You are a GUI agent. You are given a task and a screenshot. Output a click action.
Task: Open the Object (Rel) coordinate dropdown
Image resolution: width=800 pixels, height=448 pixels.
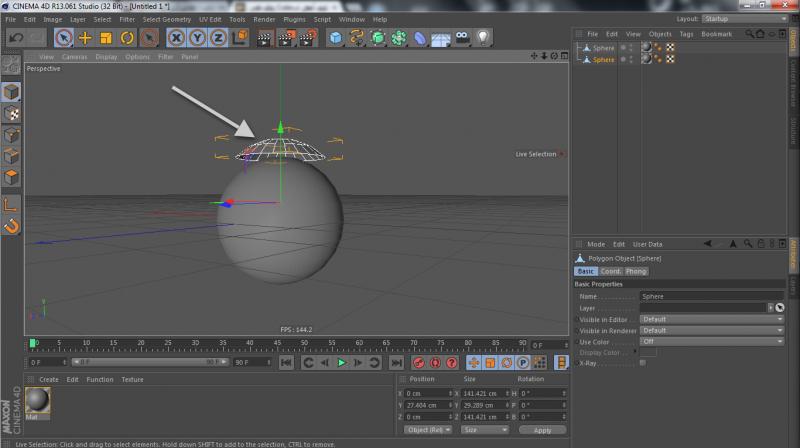pyautogui.click(x=428, y=429)
